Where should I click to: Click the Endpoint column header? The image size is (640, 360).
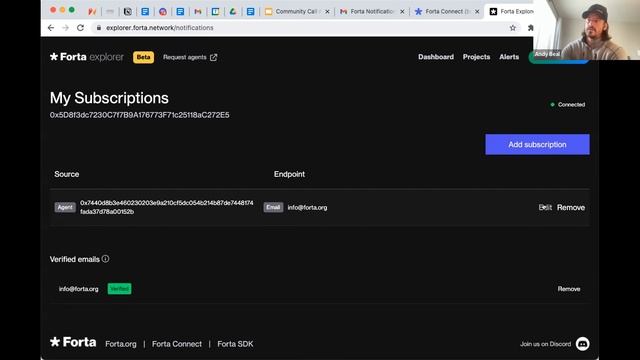[x=289, y=174]
